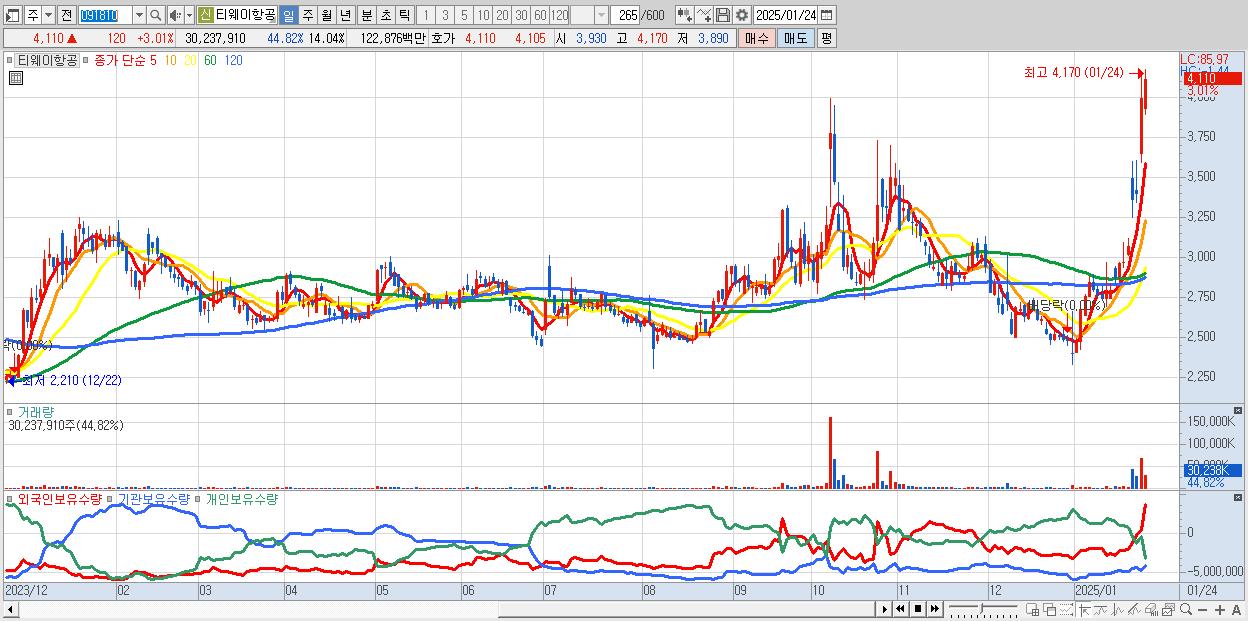Select the 일 daily chart period

[x=288, y=15]
